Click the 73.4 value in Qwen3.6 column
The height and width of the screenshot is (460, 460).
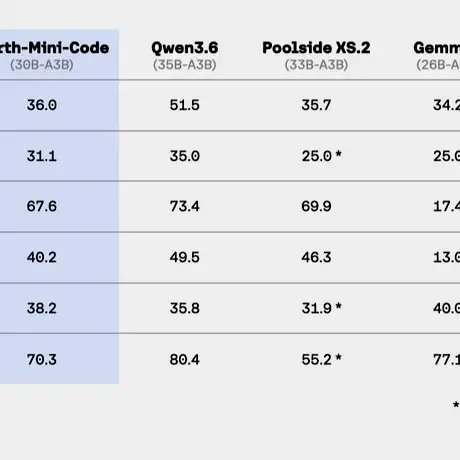coord(184,206)
